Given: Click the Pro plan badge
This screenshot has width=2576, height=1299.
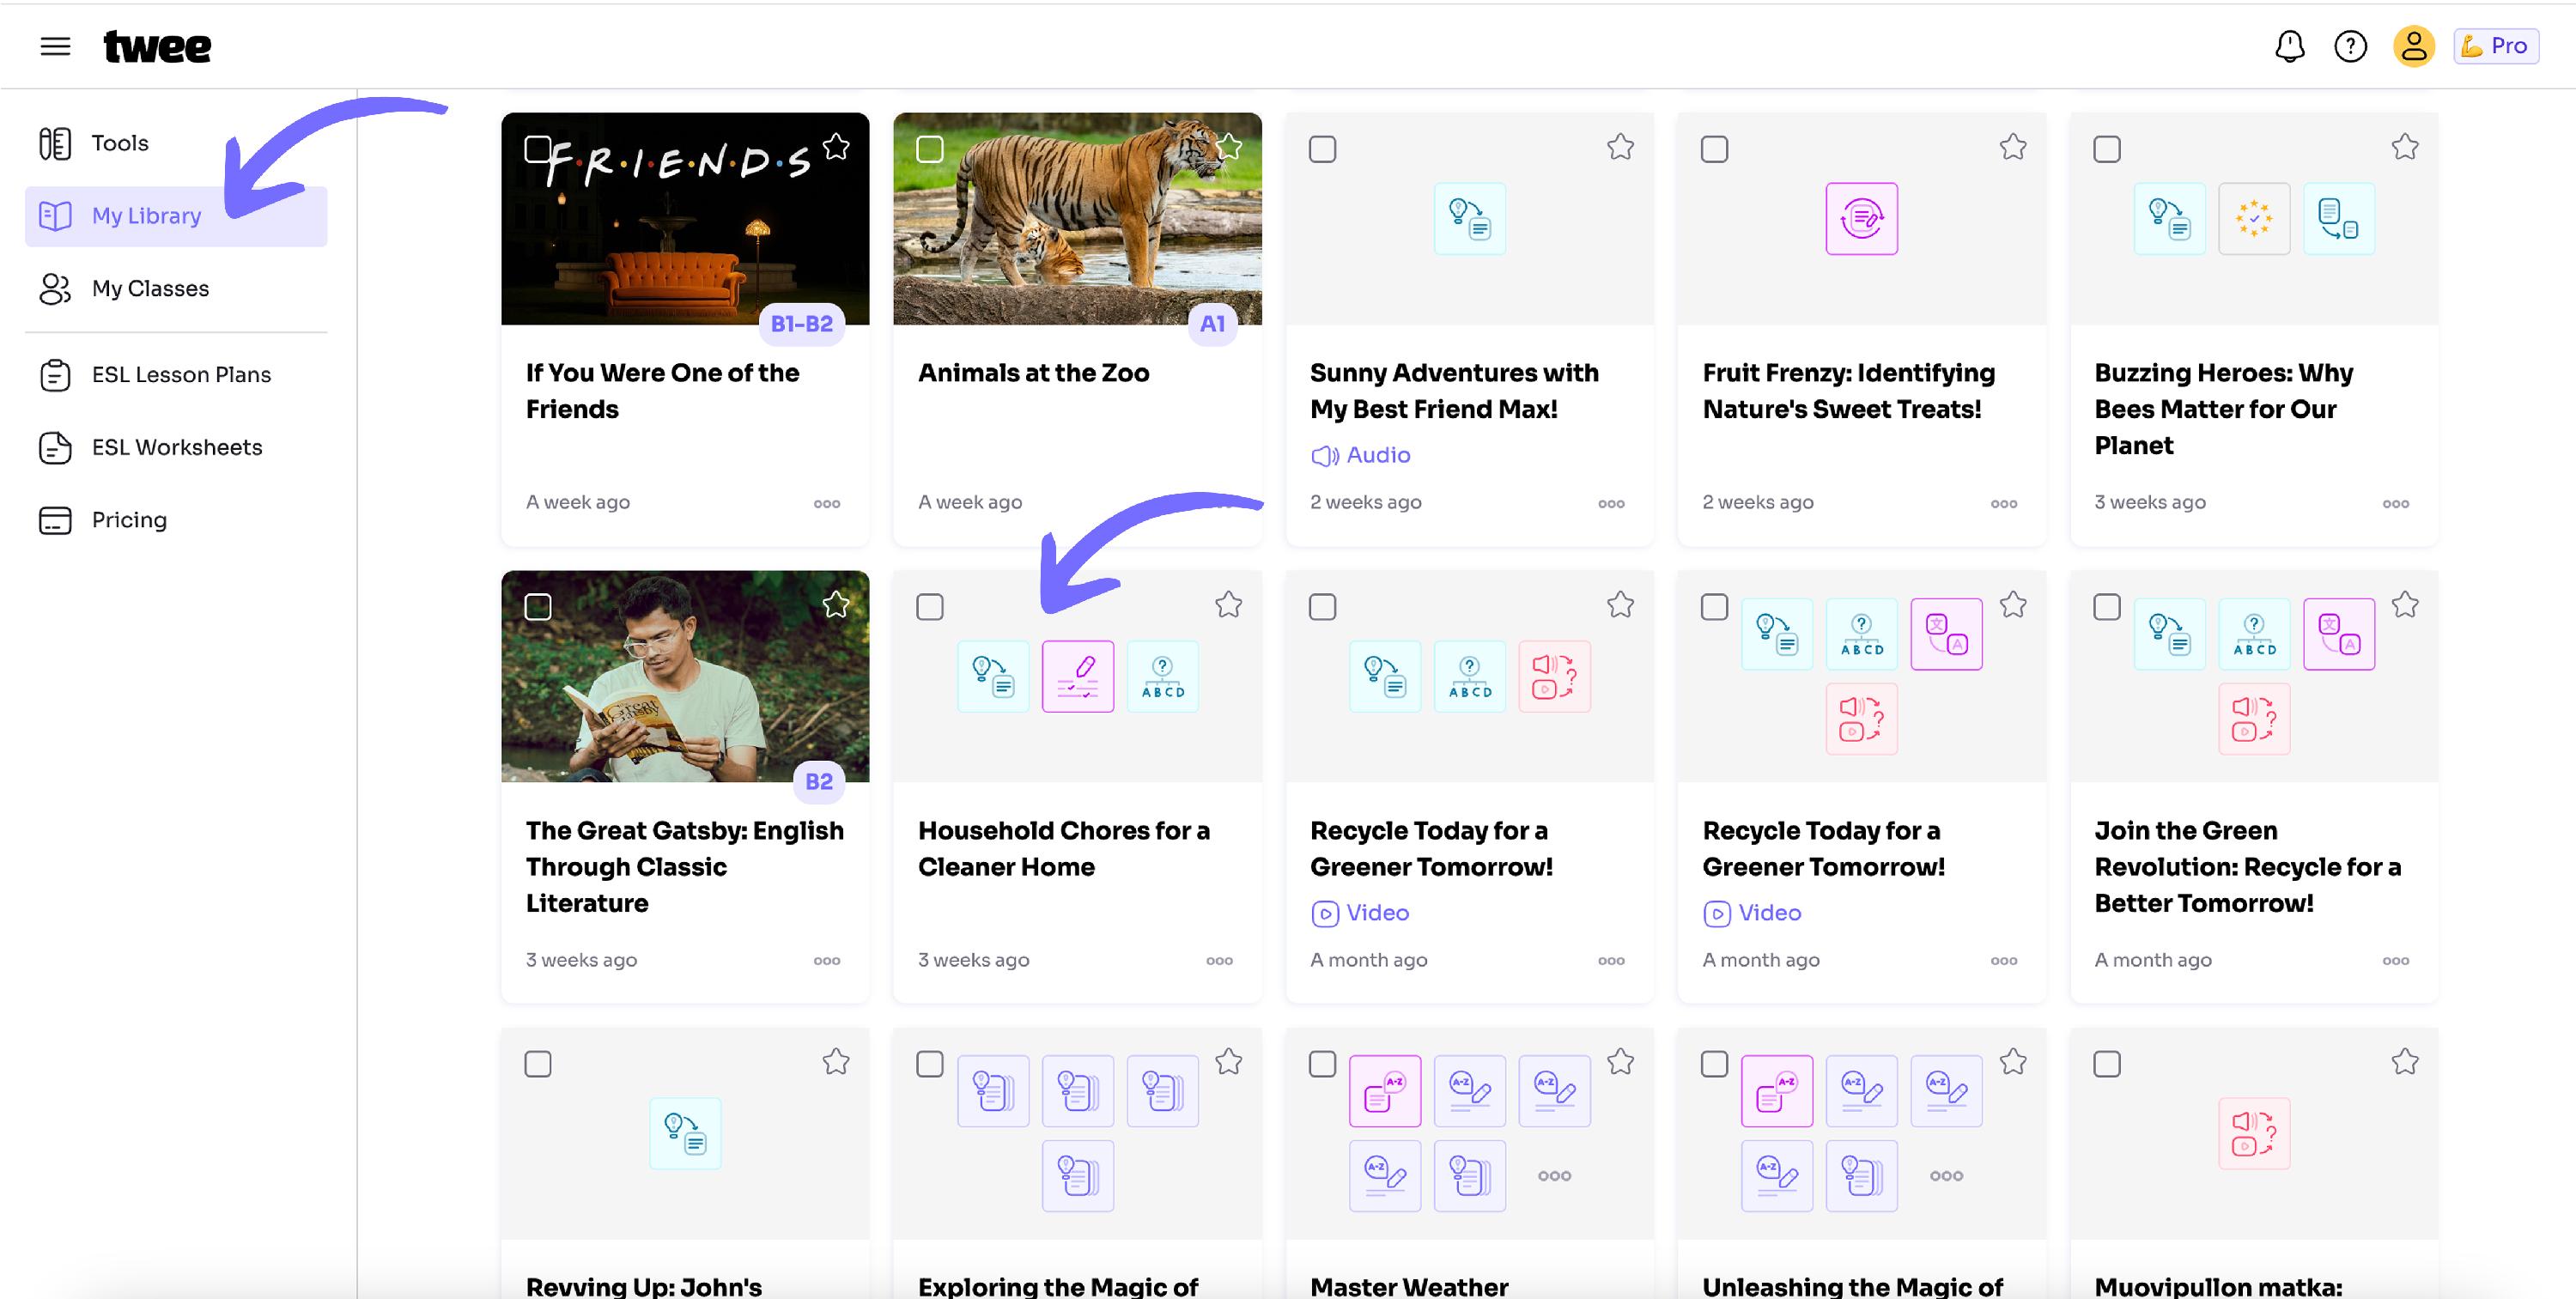Looking at the screenshot, I should click(2495, 46).
